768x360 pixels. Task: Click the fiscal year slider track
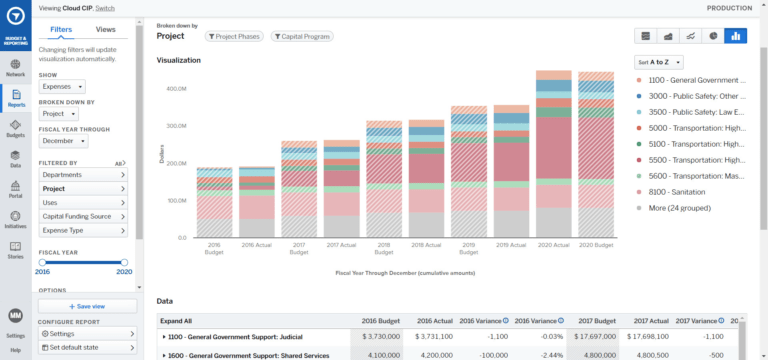click(x=83, y=263)
